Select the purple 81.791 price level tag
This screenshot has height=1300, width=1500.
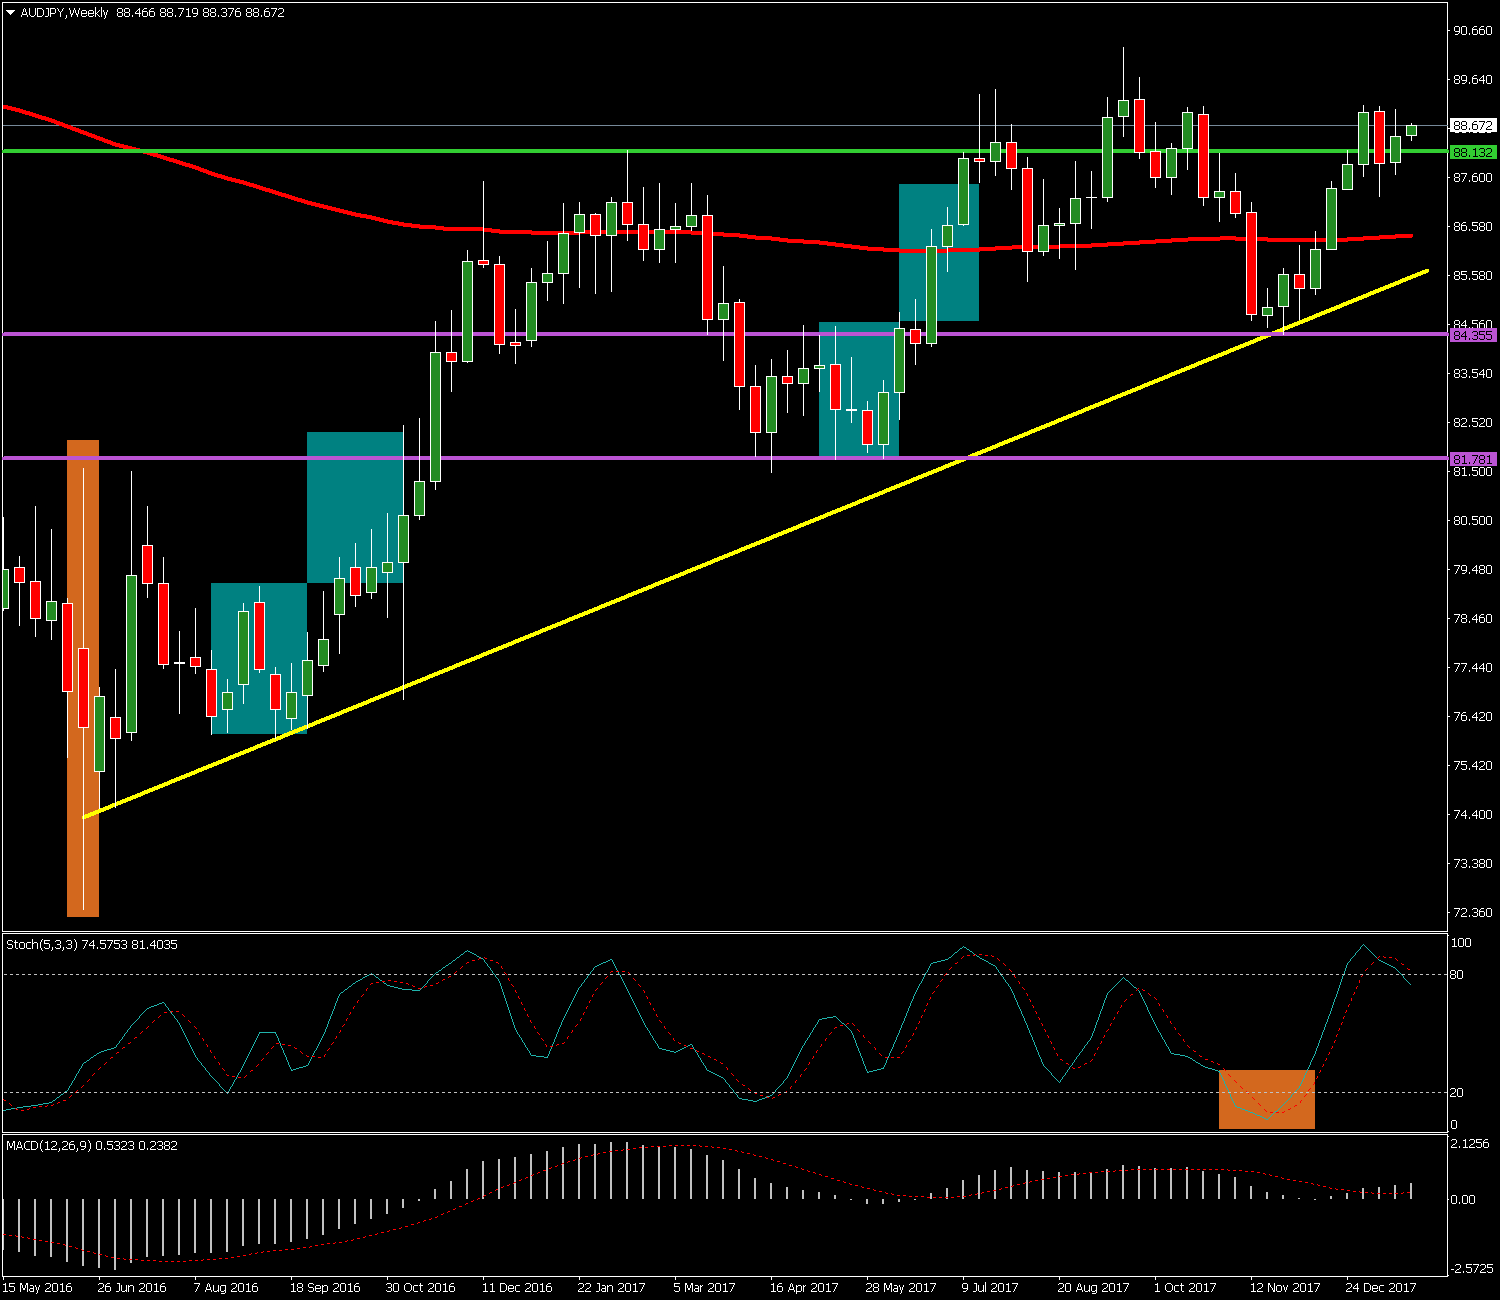click(x=1472, y=459)
